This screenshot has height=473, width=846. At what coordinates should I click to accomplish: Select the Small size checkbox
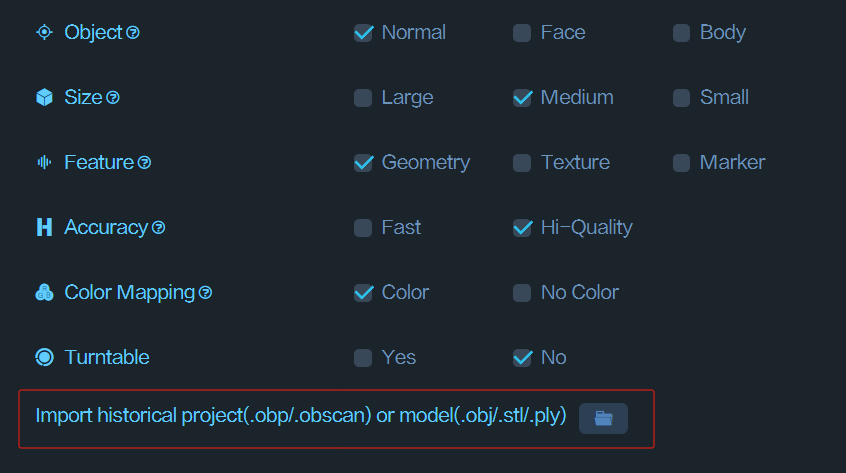point(681,98)
